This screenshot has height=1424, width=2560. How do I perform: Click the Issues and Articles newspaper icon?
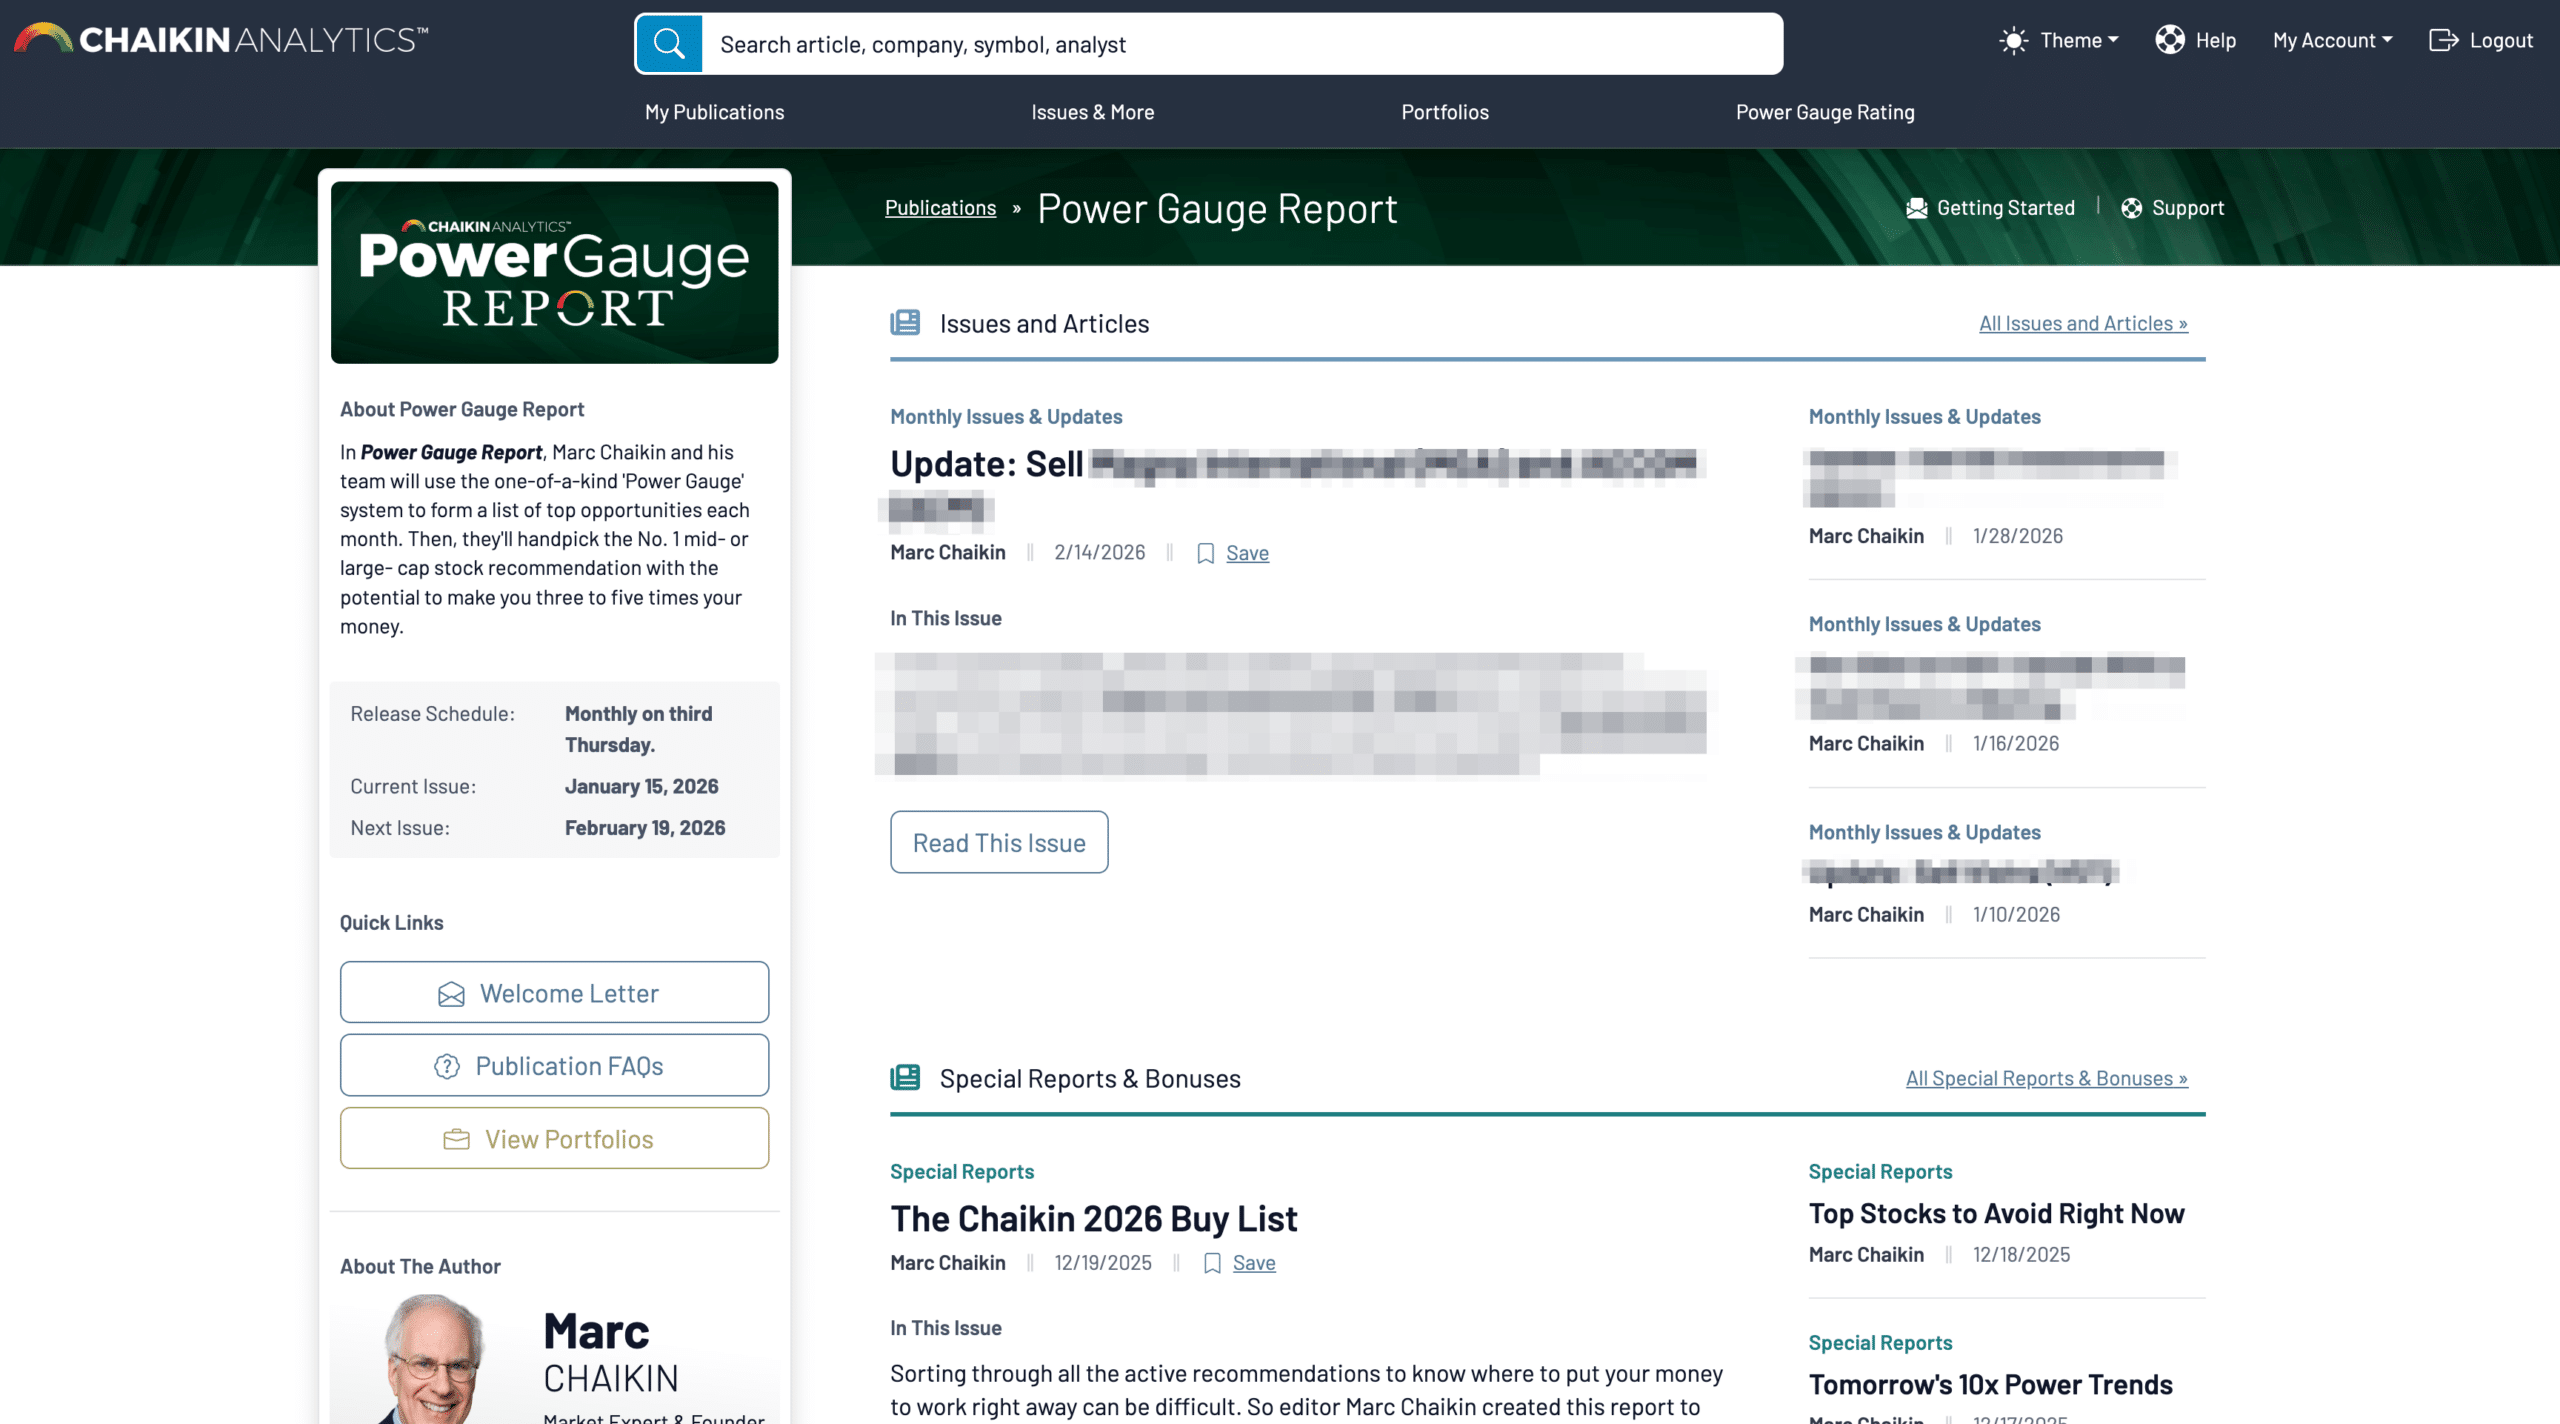(905, 323)
